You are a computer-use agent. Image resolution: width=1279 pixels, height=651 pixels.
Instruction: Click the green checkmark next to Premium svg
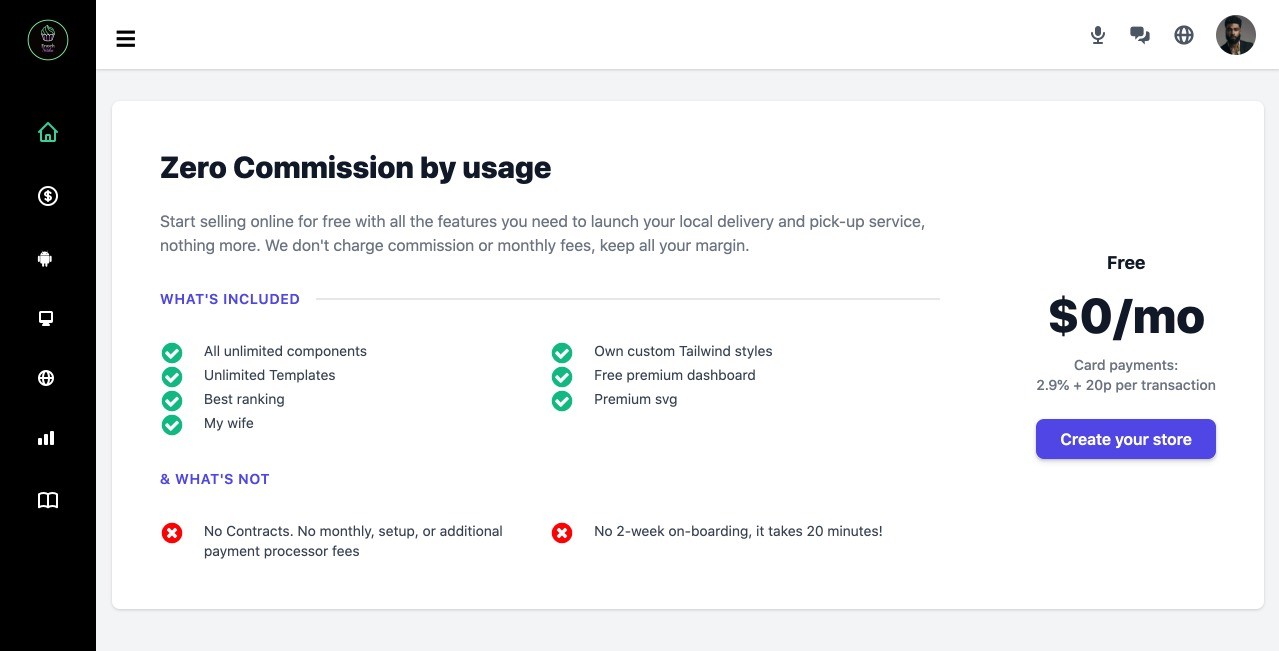(x=561, y=400)
